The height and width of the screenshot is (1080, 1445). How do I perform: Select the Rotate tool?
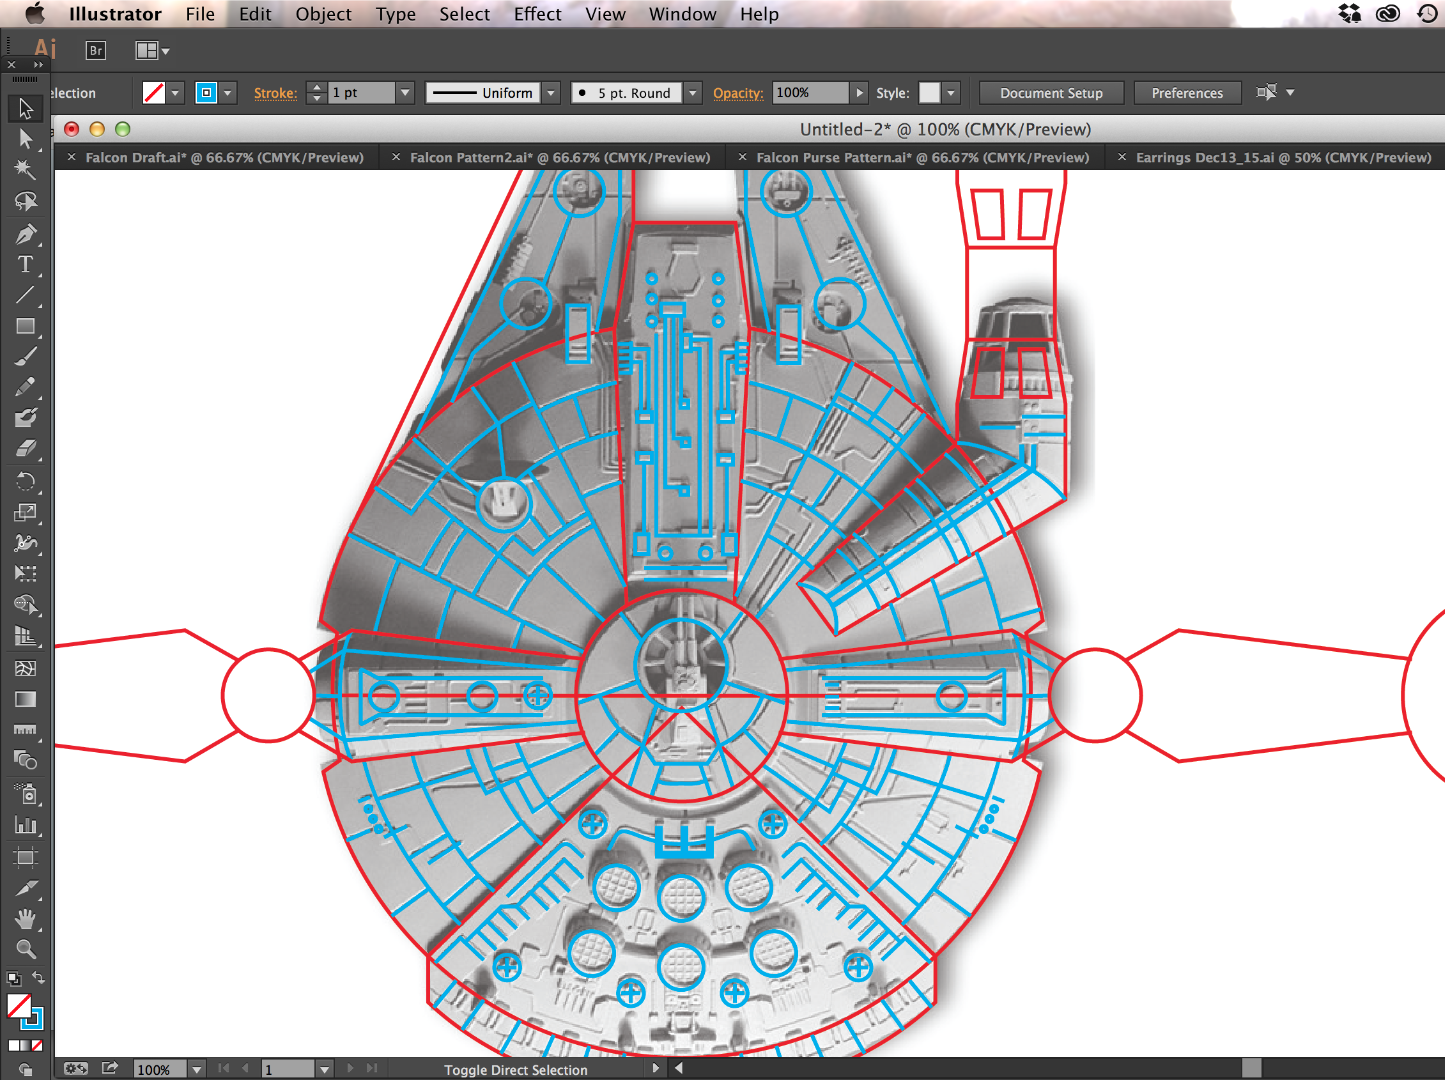25,483
